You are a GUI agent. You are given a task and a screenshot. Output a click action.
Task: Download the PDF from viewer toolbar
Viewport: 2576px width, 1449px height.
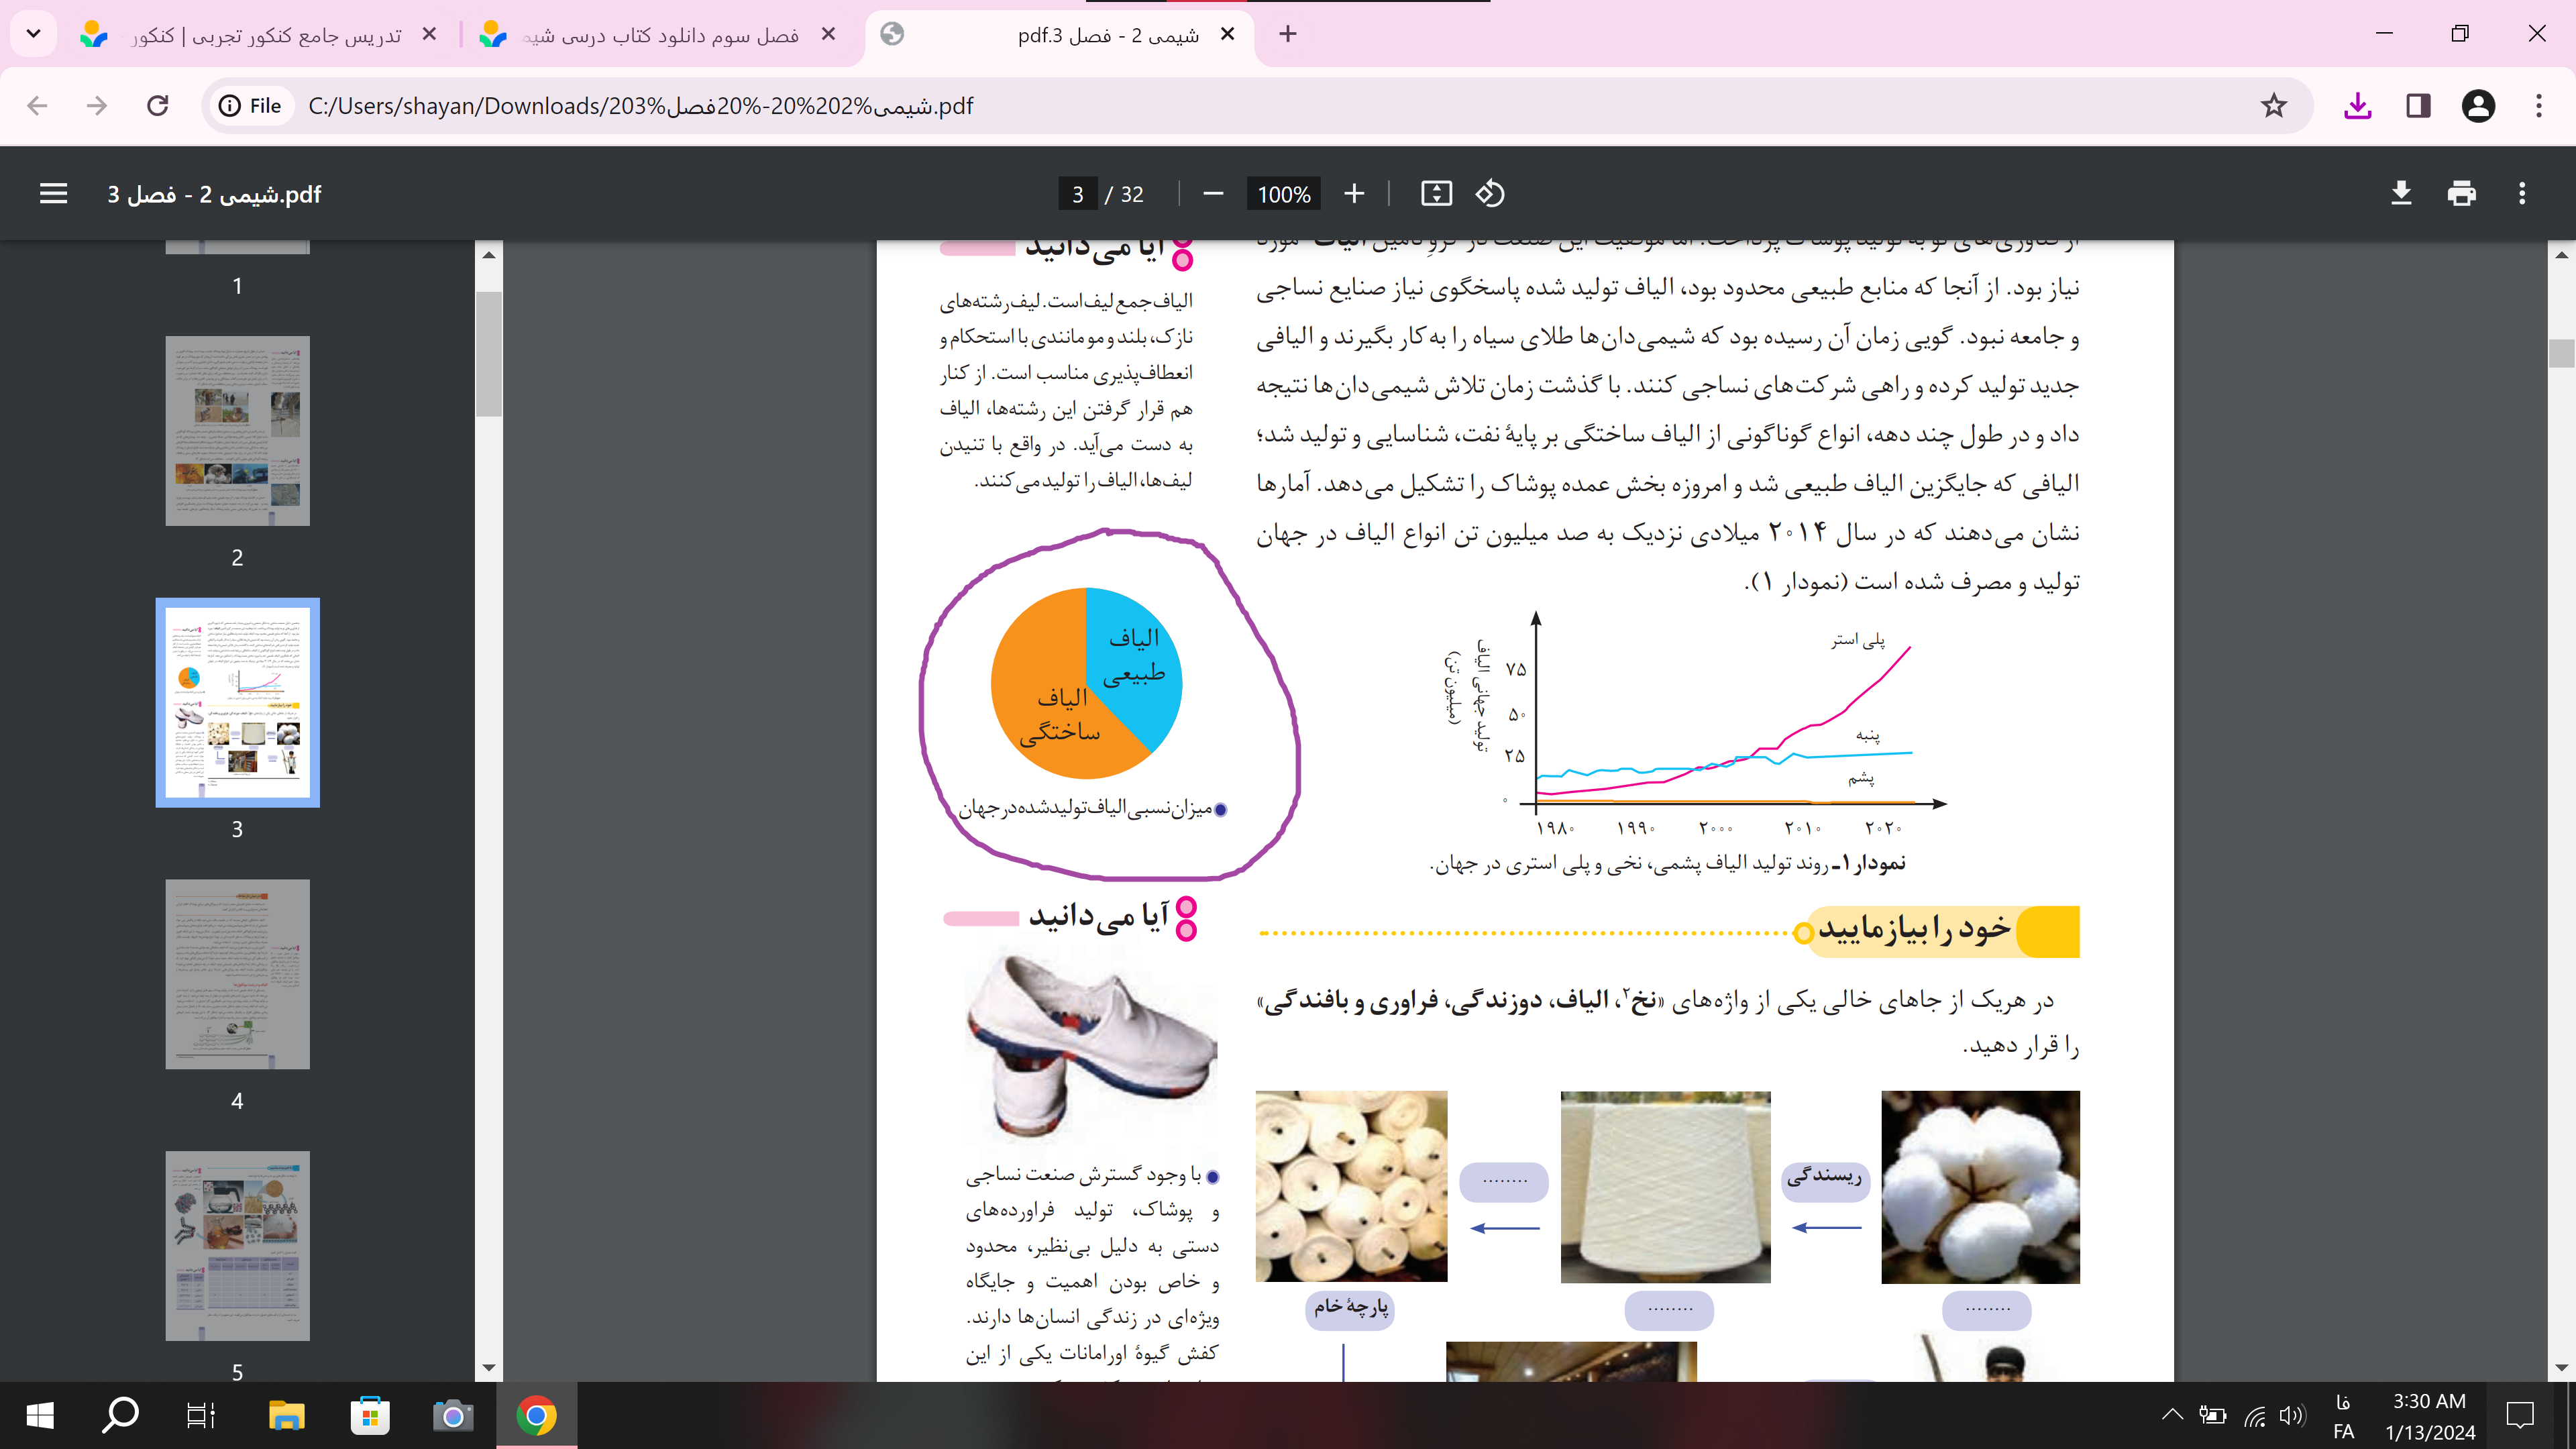coord(2401,194)
